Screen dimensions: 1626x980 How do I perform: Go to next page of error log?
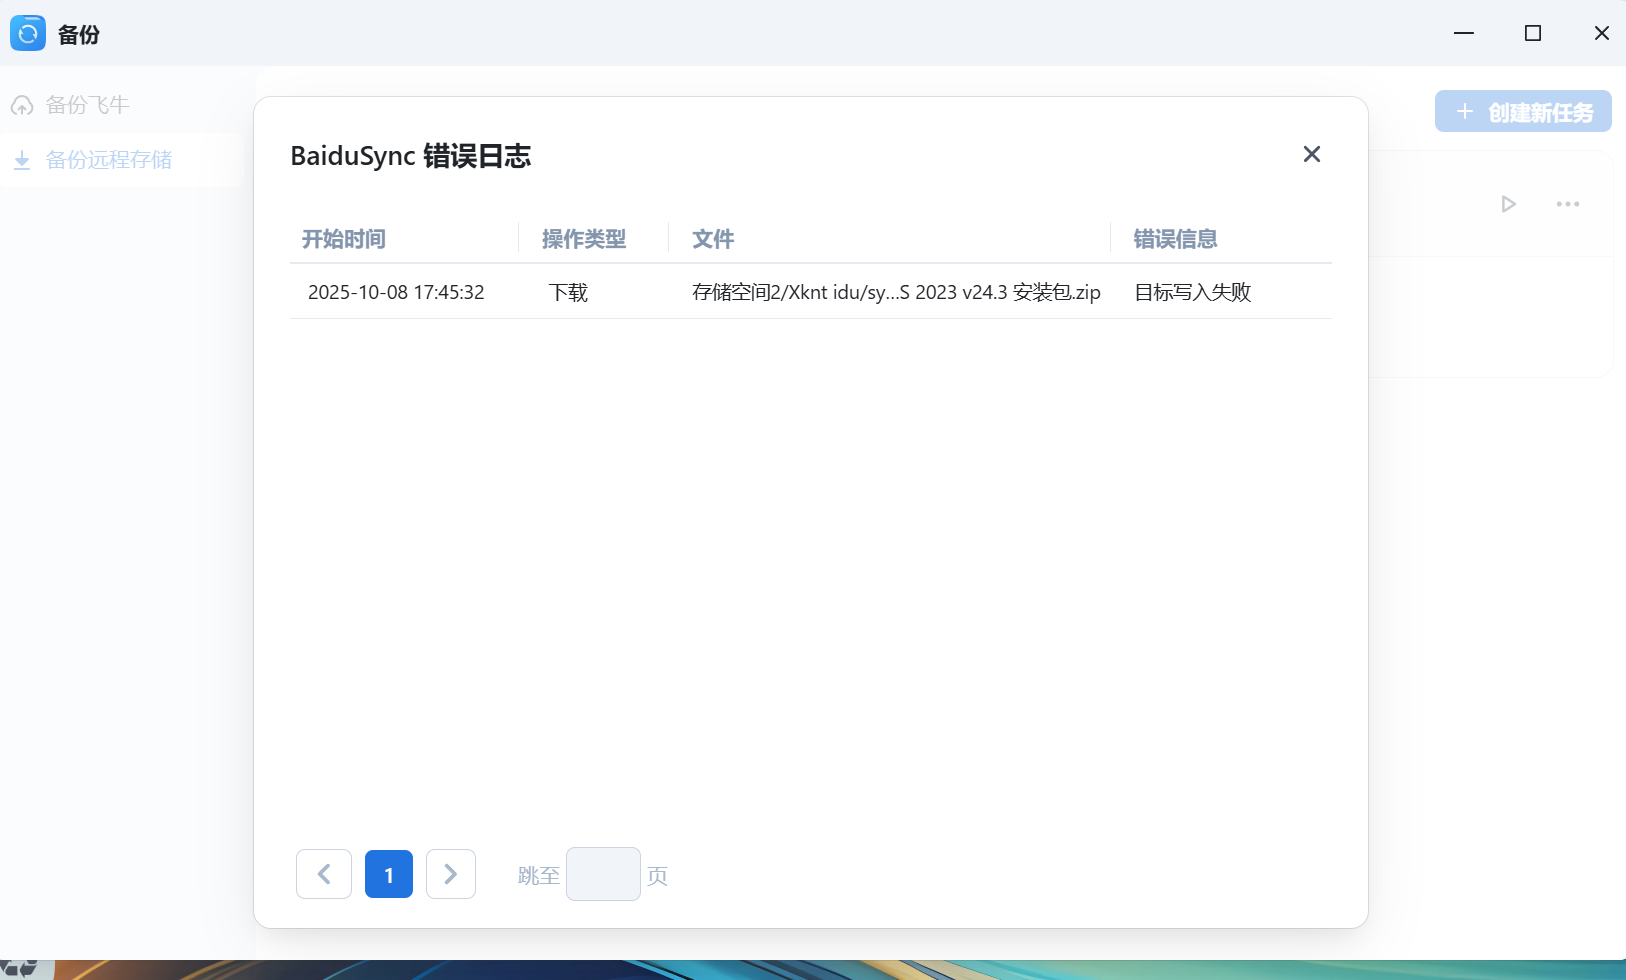click(x=451, y=874)
